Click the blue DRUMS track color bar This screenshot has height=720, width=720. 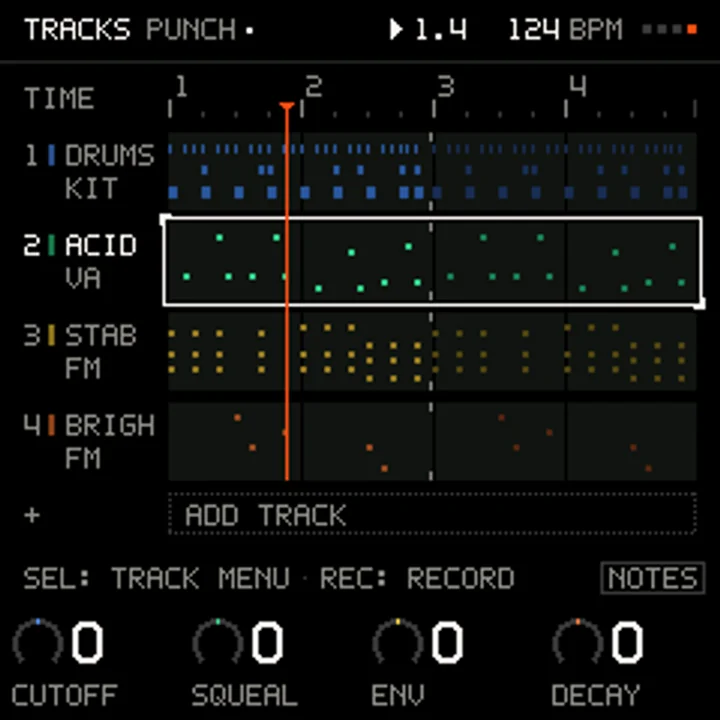(x=52, y=155)
